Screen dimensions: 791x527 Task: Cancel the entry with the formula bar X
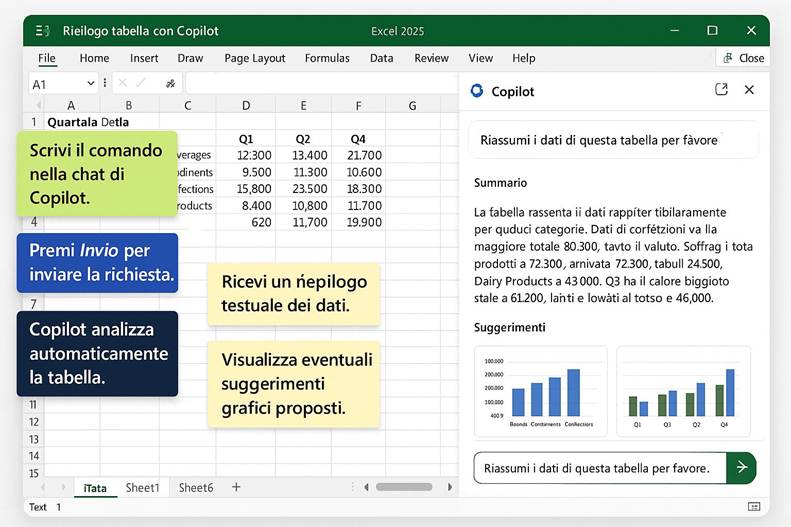click(x=123, y=84)
